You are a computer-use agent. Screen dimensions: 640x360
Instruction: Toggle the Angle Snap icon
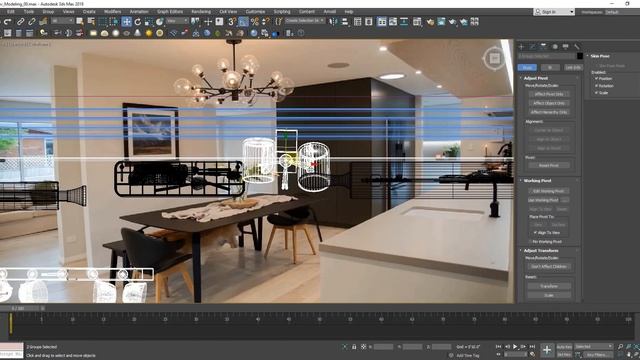[243, 22]
